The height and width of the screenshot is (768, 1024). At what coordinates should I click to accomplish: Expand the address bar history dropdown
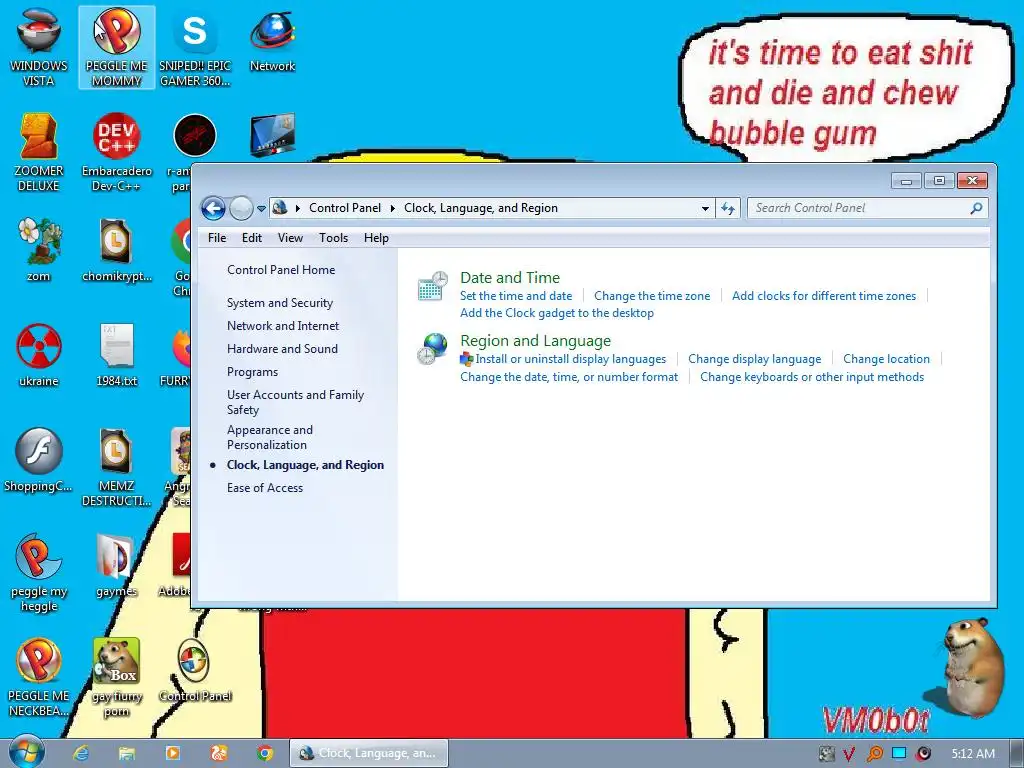(x=705, y=208)
